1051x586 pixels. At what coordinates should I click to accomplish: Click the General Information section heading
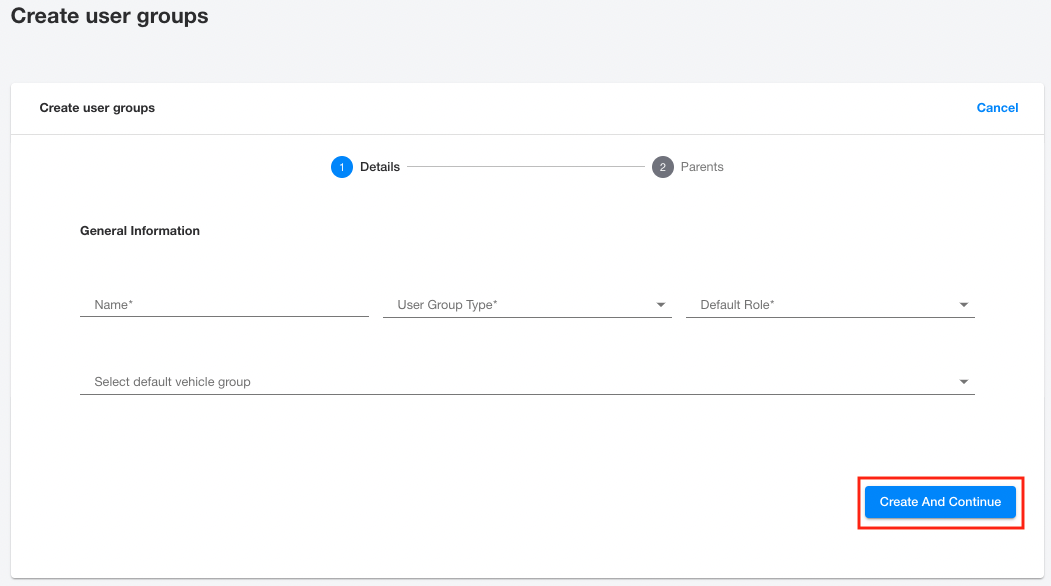coord(140,231)
